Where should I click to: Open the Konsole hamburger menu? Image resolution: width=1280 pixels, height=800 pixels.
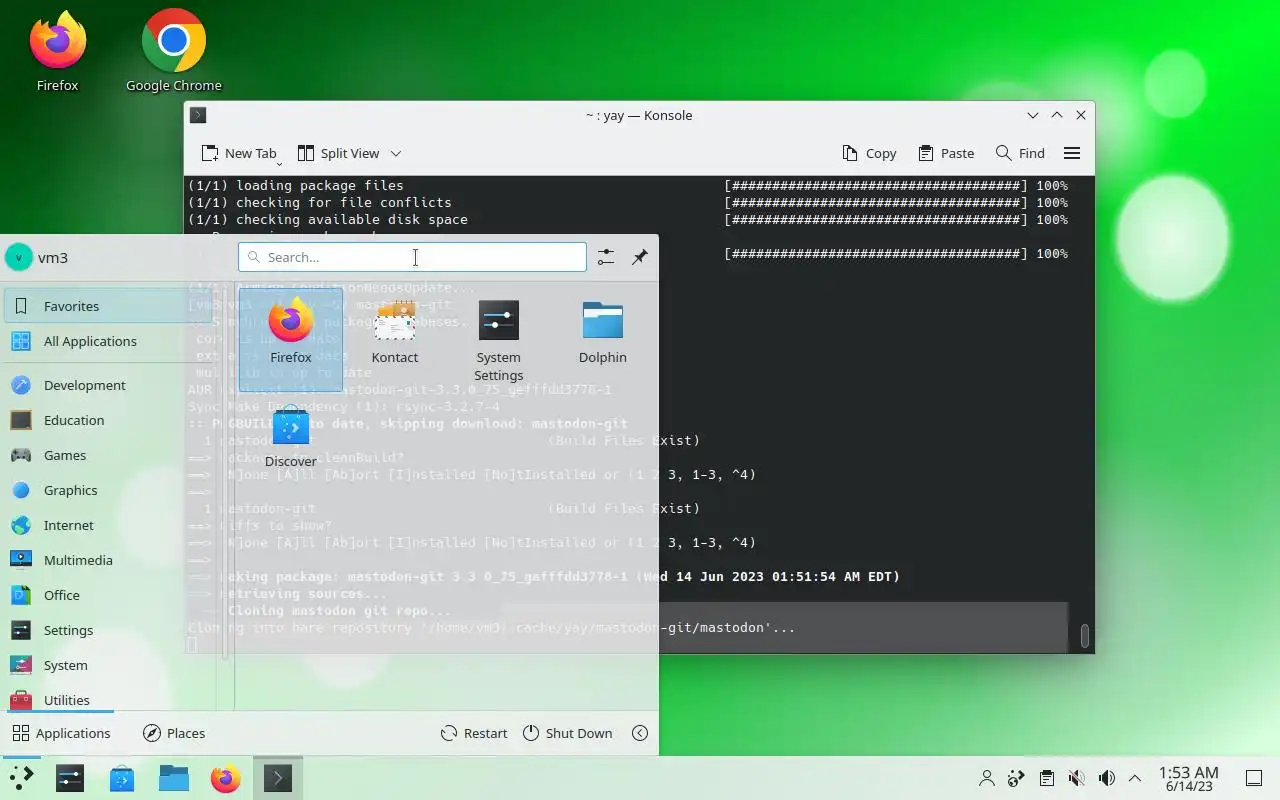click(x=1072, y=153)
